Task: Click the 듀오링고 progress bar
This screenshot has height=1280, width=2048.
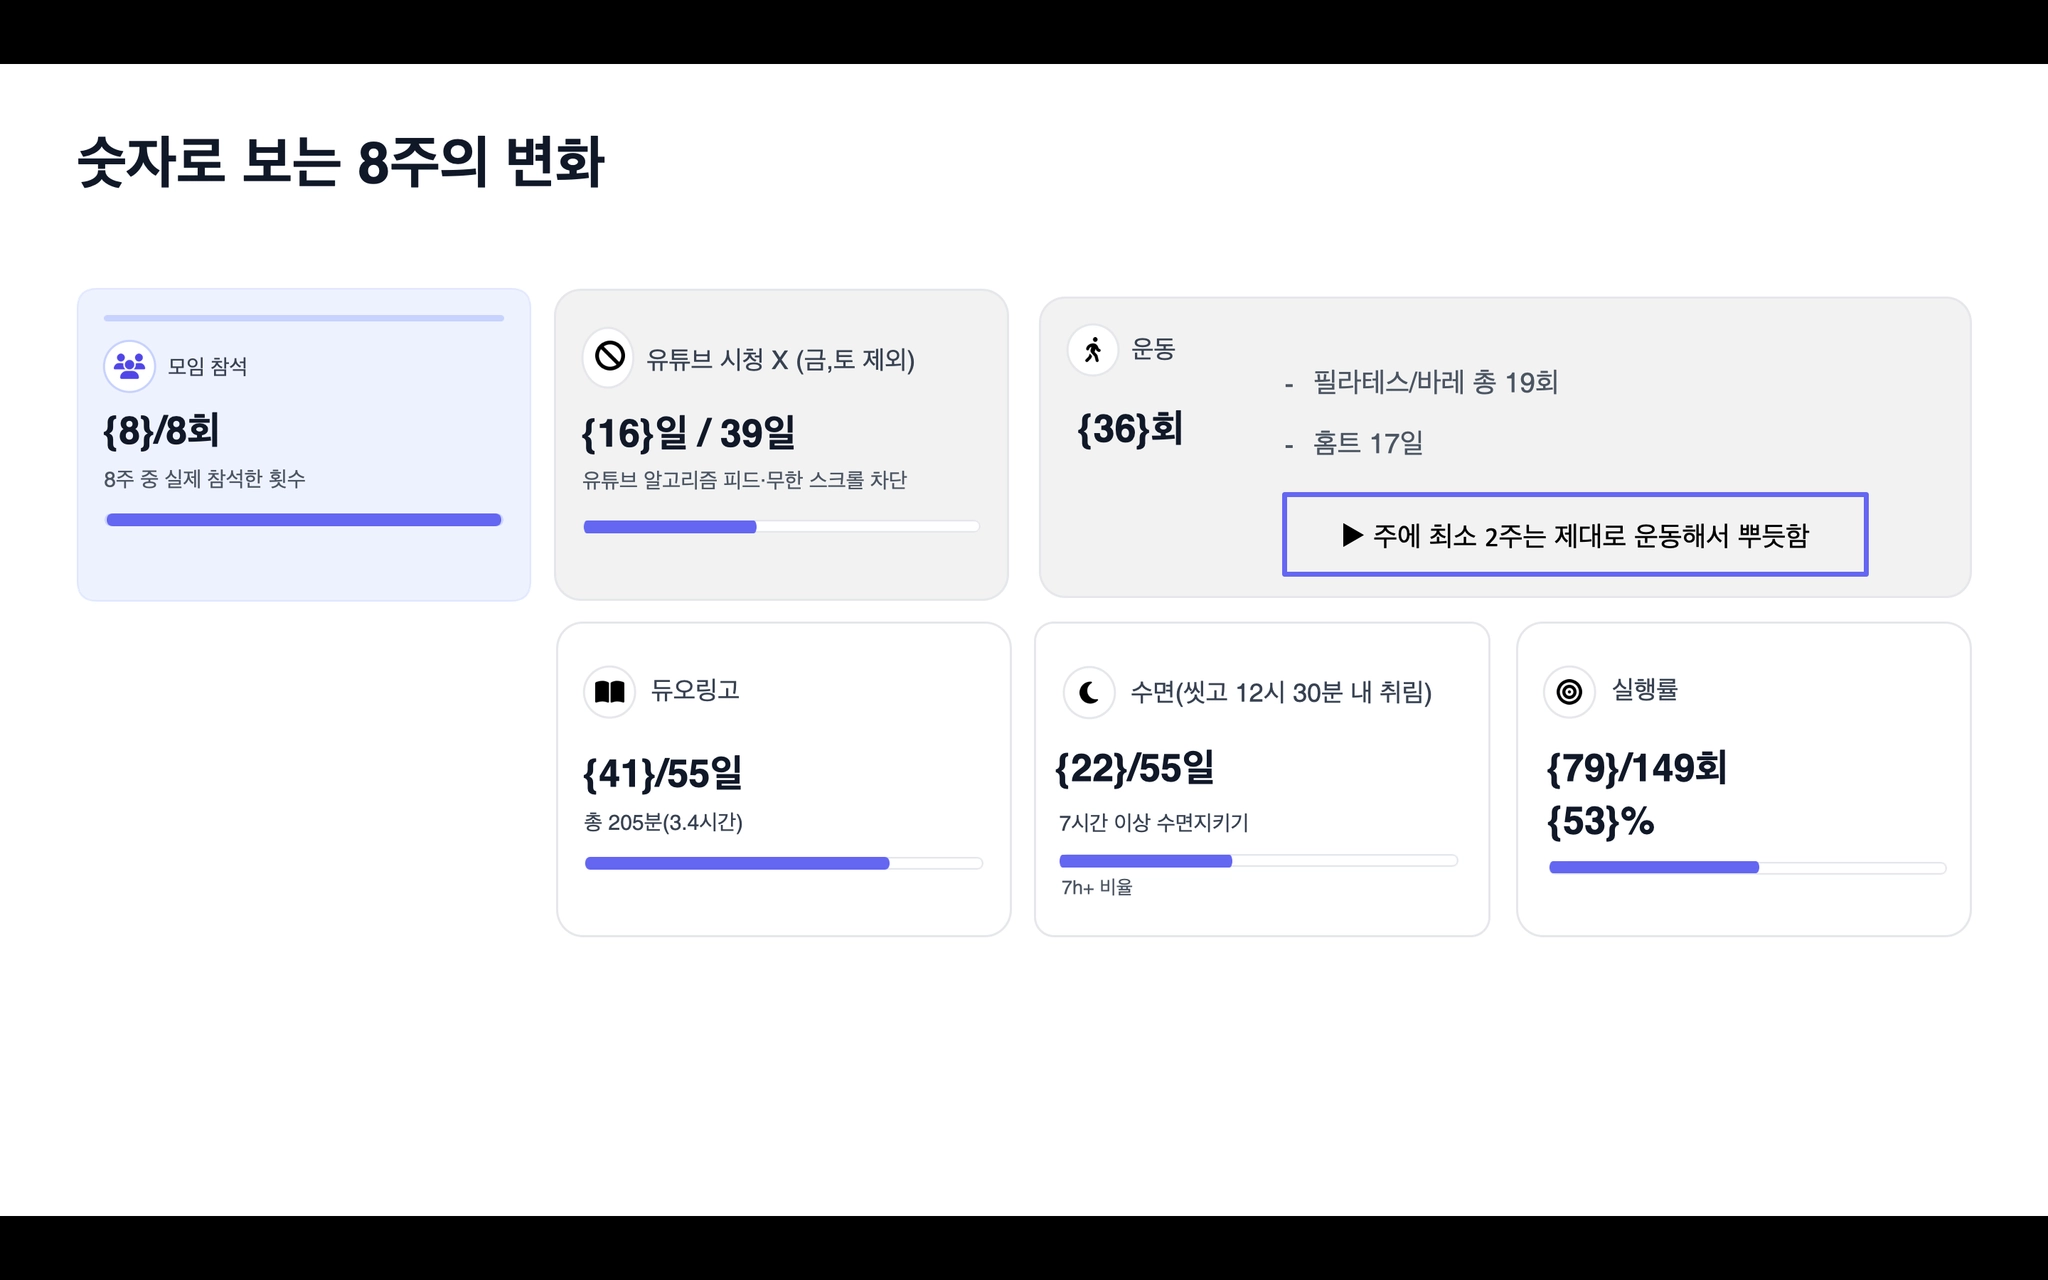Action: (783, 863)
